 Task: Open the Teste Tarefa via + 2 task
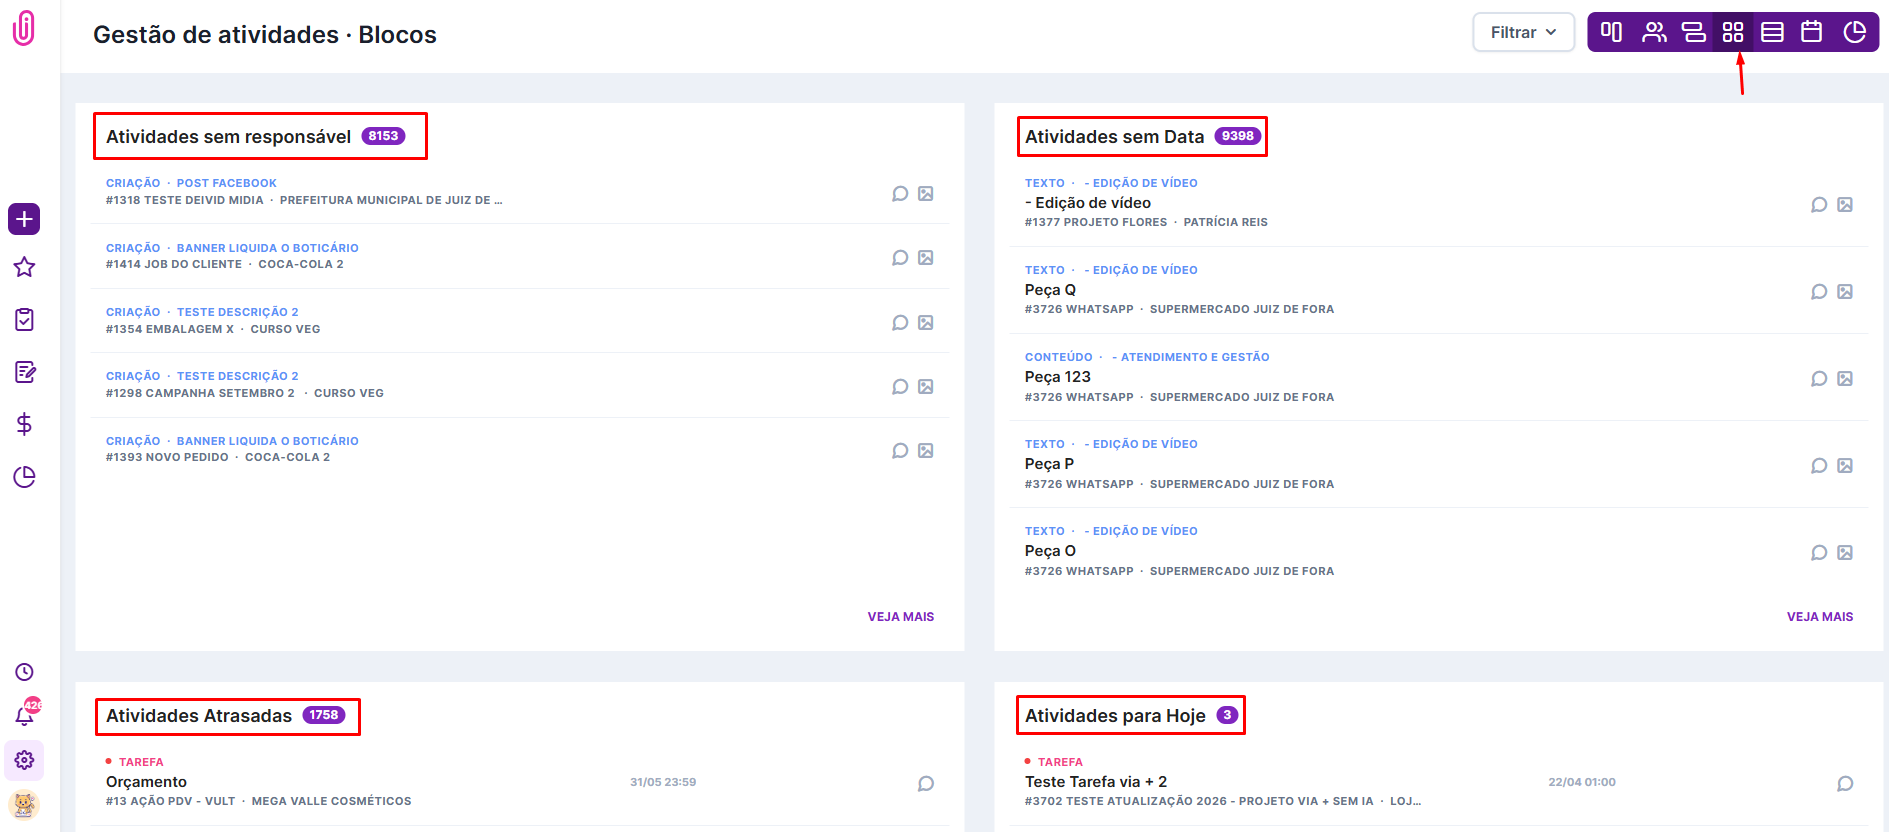point(1096,782)
